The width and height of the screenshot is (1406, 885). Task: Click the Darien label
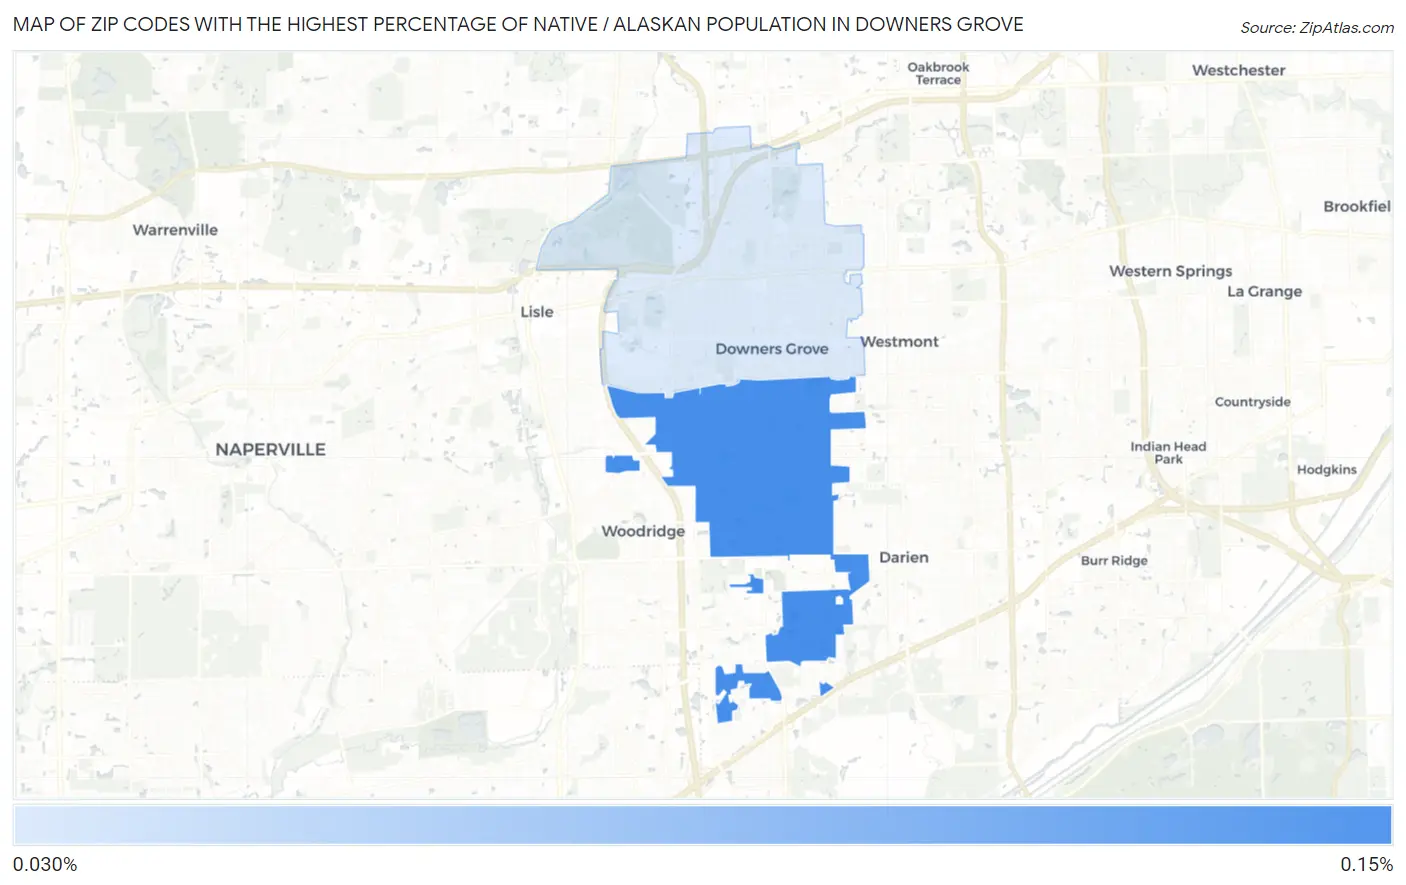(903, 558)
